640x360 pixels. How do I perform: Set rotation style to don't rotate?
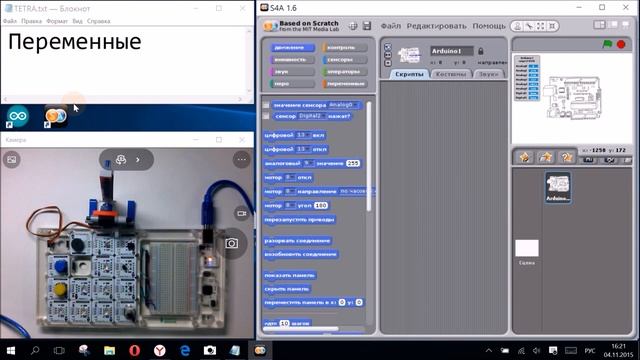[x=388, y=63]
